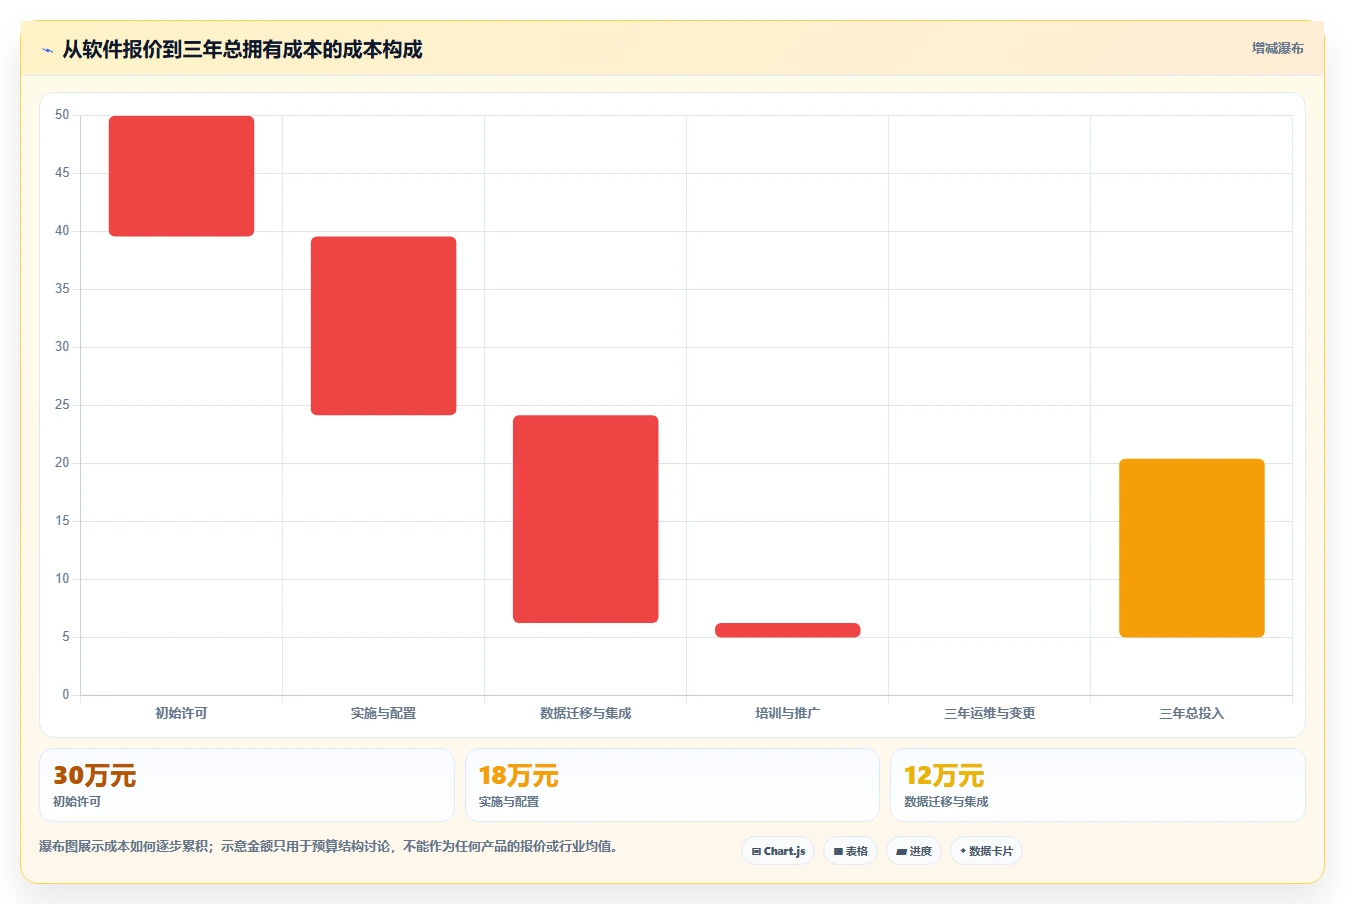The height and width of the screenshot is (904, 1345).
Task: Click the 表格 tag chip
Action: point(851,851)
